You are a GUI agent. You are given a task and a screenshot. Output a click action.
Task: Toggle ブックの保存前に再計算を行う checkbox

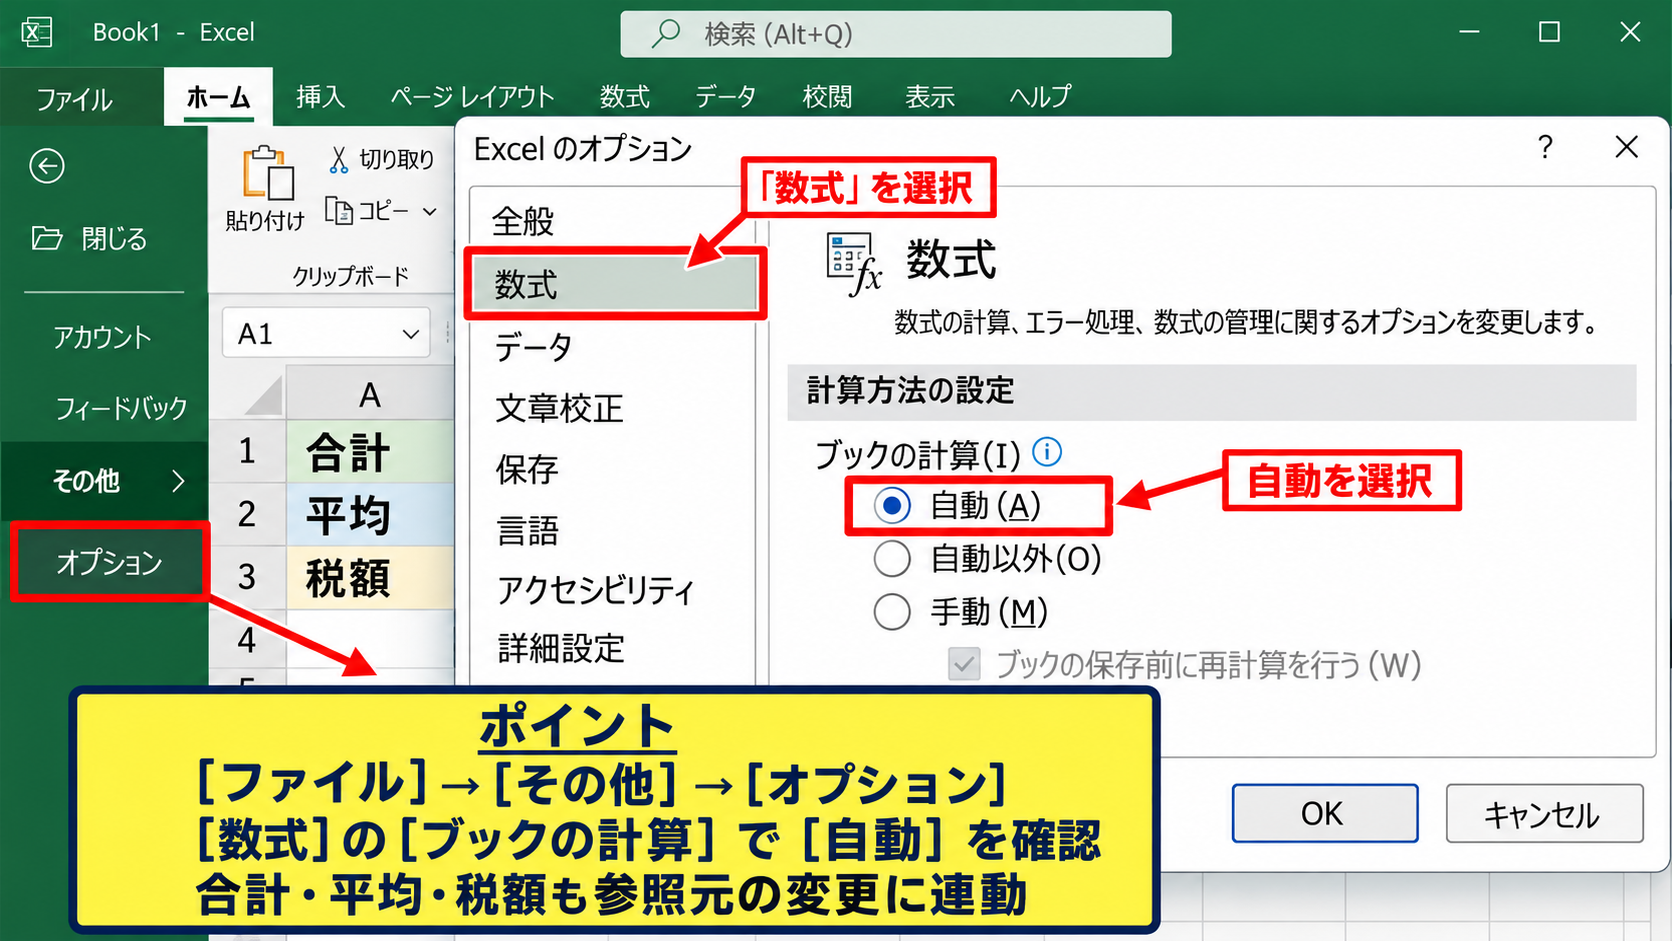coord(964,664)
